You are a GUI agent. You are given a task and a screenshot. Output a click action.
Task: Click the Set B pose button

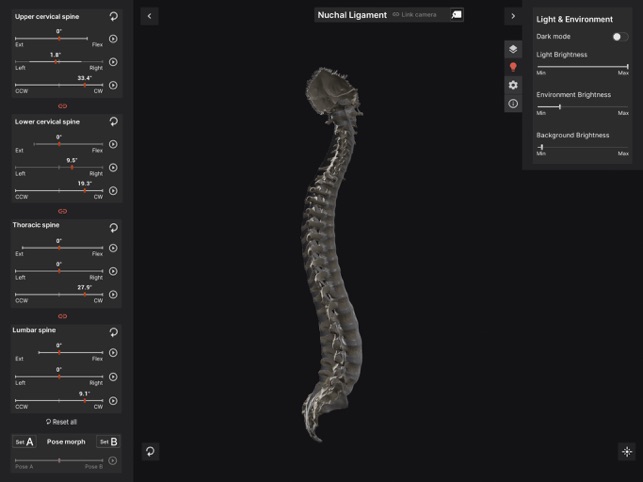(108, 441)
